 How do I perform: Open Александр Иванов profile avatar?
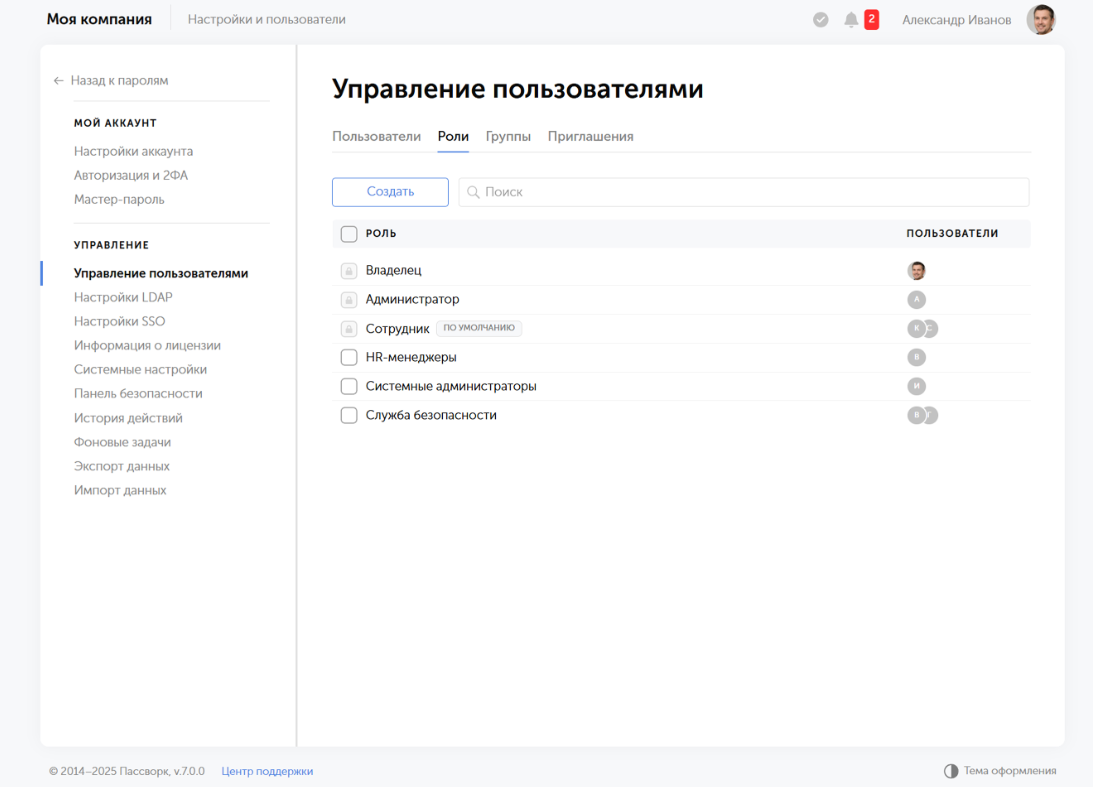click(1041, 20)
